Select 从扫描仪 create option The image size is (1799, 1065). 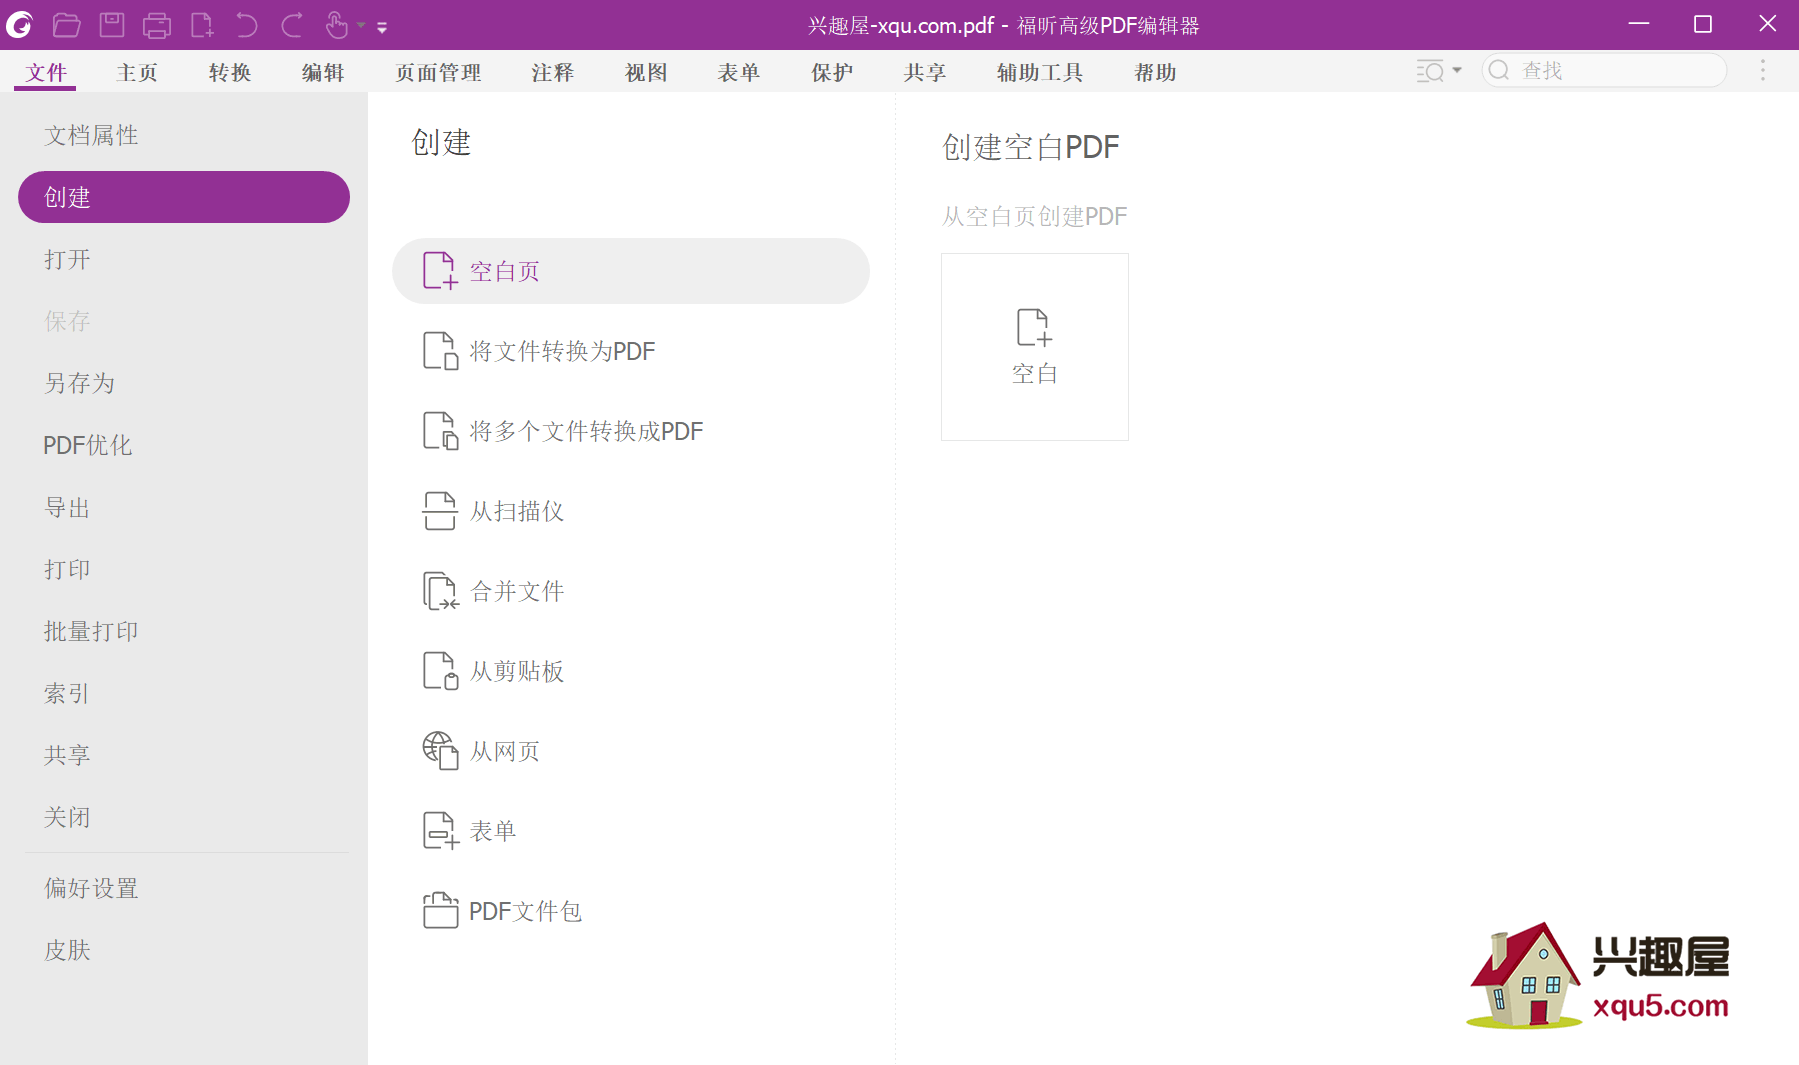(517, 511)
